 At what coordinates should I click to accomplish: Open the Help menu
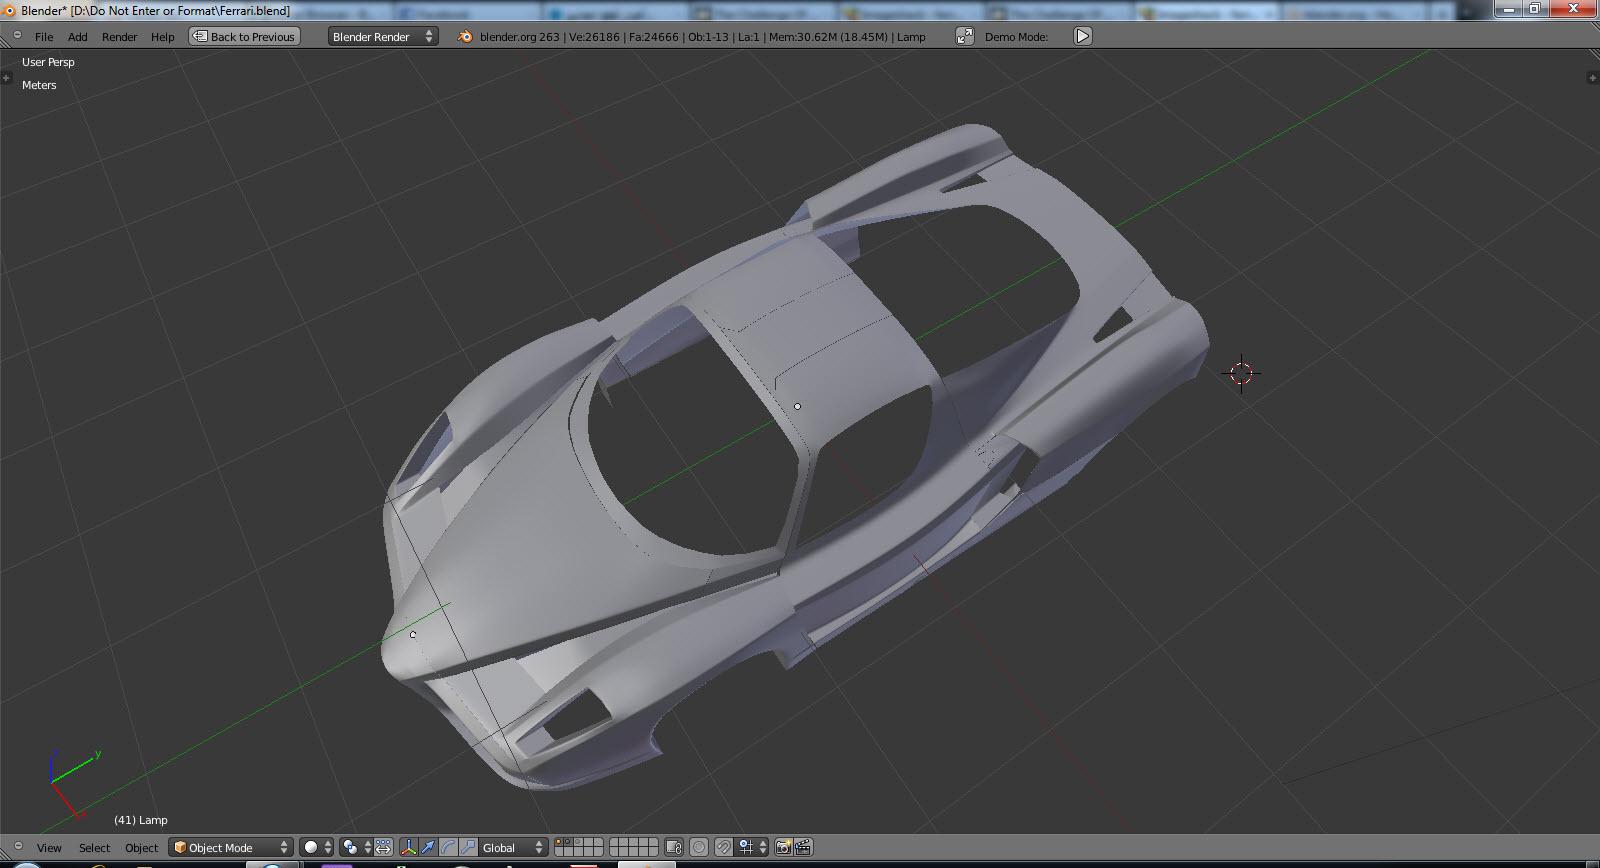(x=163, y=36)
